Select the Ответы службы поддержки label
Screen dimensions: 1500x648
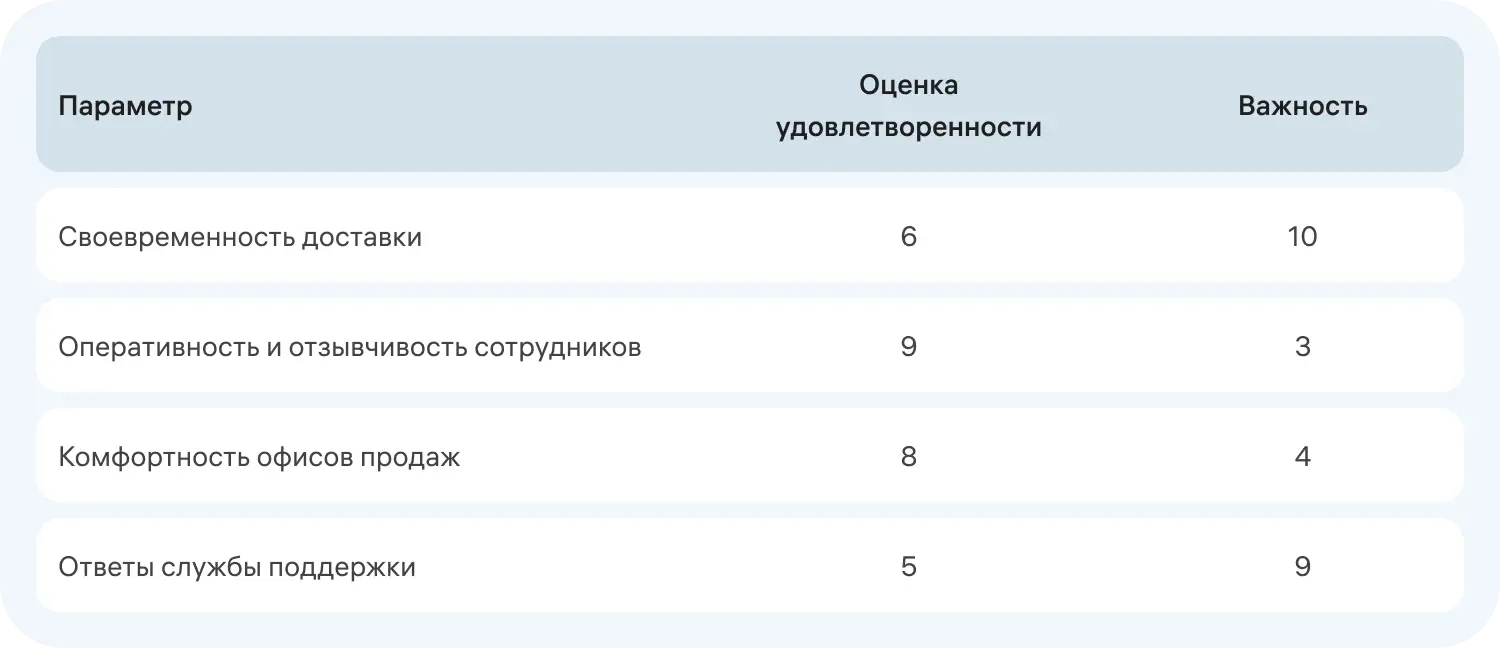237,567
